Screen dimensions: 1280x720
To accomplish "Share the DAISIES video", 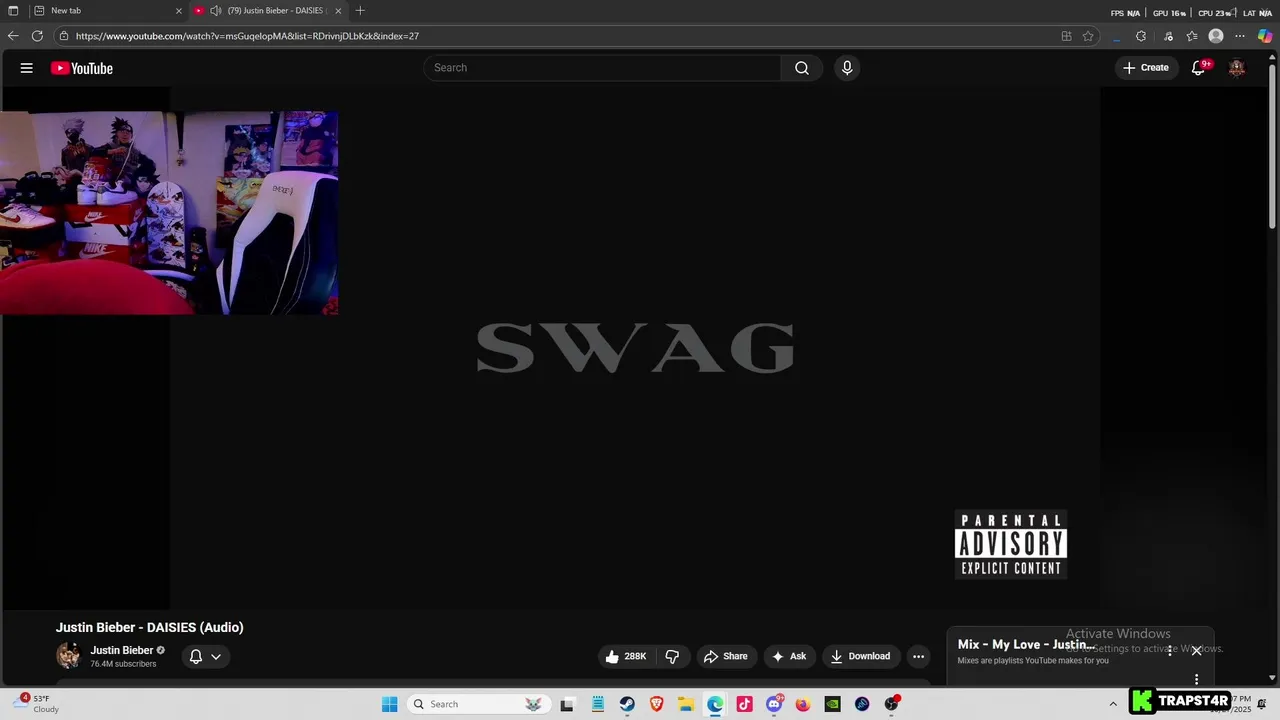I will tap(726, 656).
